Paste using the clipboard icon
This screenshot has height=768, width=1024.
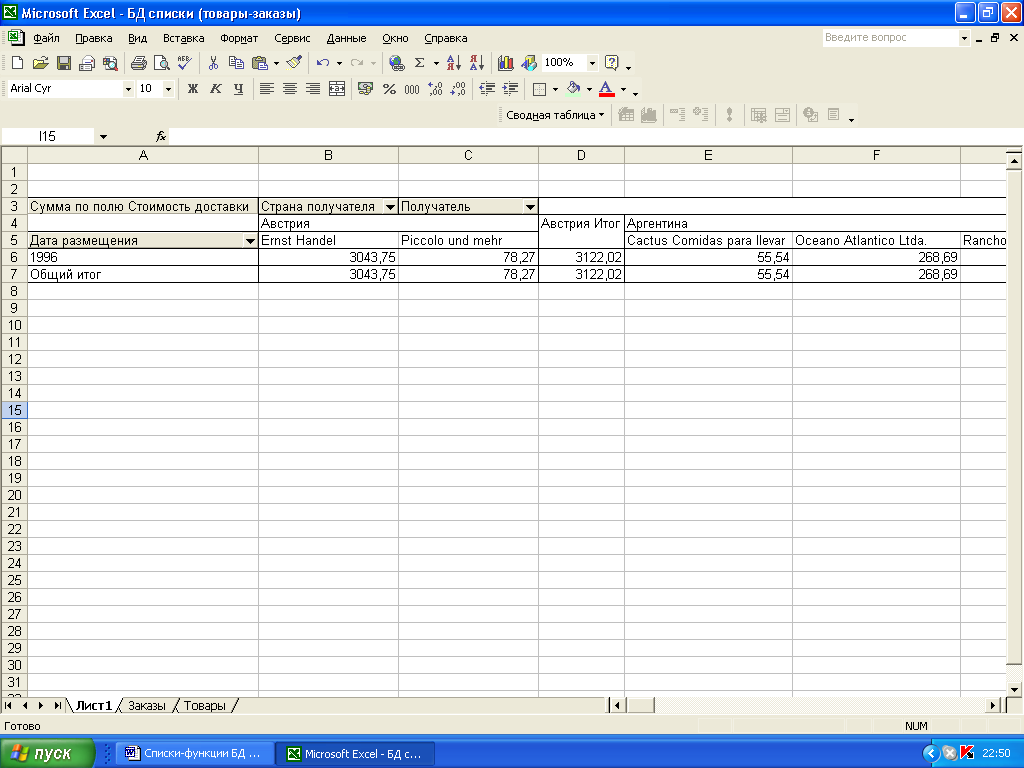click(260, 63)
